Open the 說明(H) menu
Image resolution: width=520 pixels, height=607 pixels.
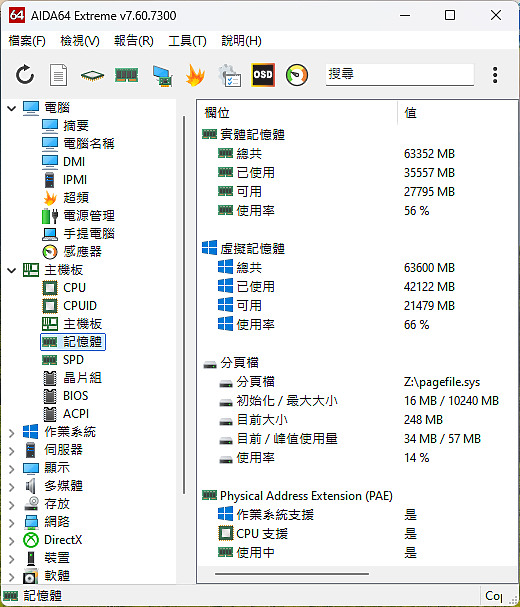point(241,40)
